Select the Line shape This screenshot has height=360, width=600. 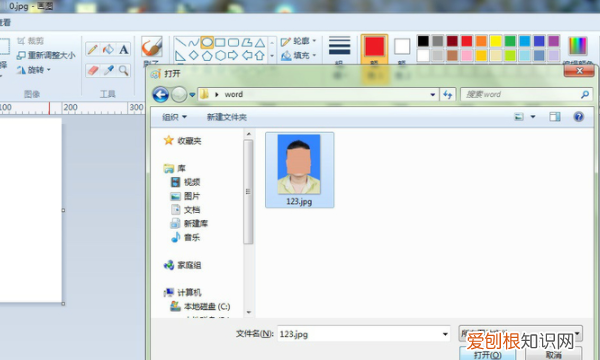[181, 42]
